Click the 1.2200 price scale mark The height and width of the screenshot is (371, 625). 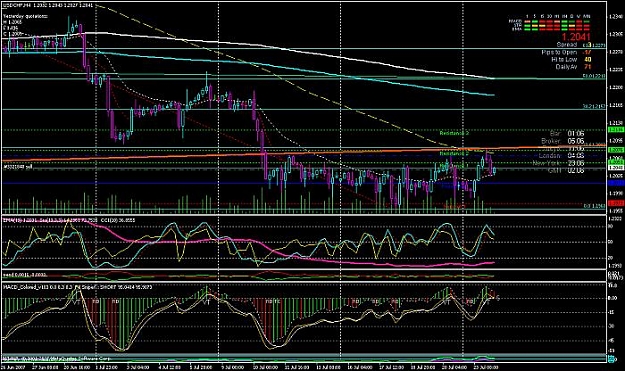616,87
